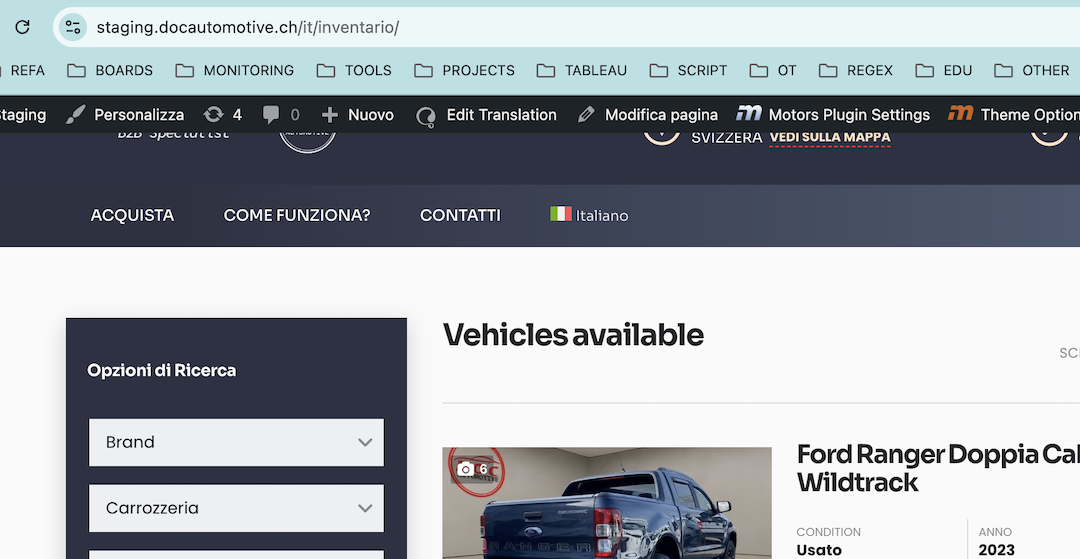This screenshot has width=1080, height=559.
Task: Open Motors Plugin Settings
Action: pos(833,114)
